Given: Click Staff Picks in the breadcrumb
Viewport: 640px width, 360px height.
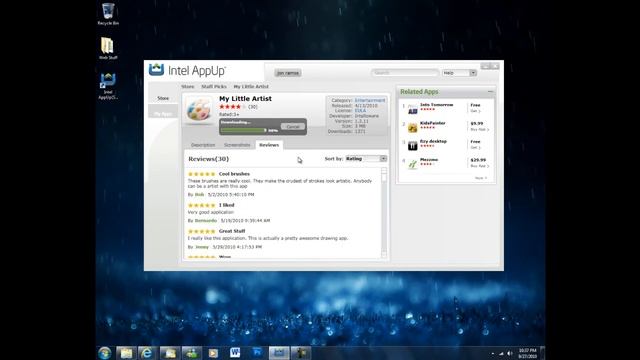Looking at the screenshot, I should (214, 87).
